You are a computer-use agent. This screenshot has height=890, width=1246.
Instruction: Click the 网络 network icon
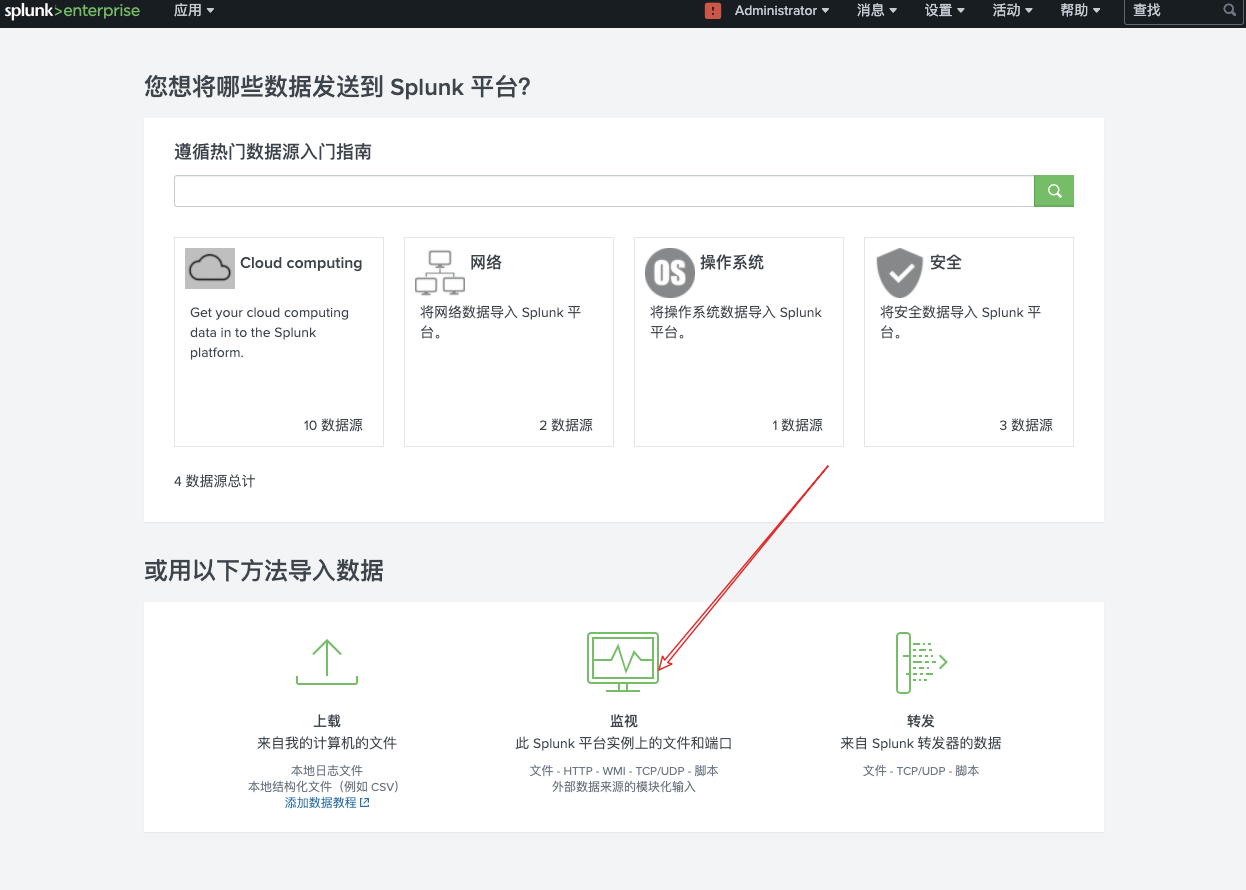point(440,272)
